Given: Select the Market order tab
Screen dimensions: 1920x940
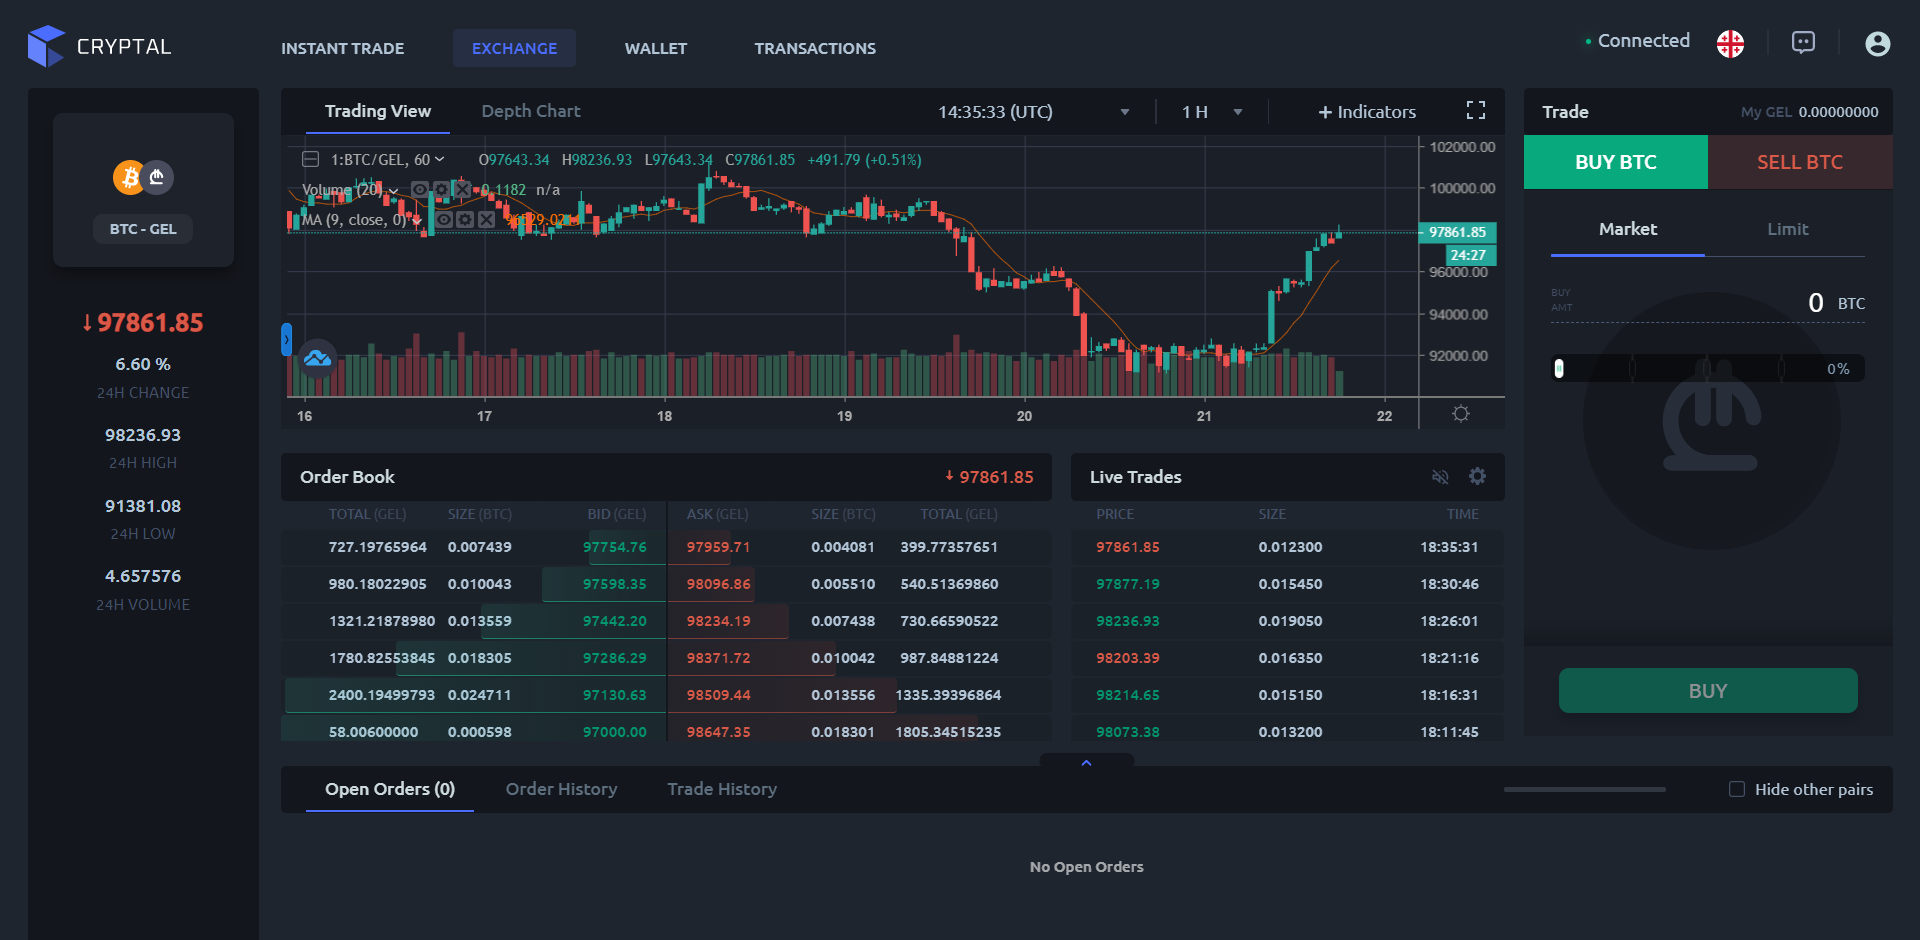Looking at the screenshot, I should (x=1628, y=229).
